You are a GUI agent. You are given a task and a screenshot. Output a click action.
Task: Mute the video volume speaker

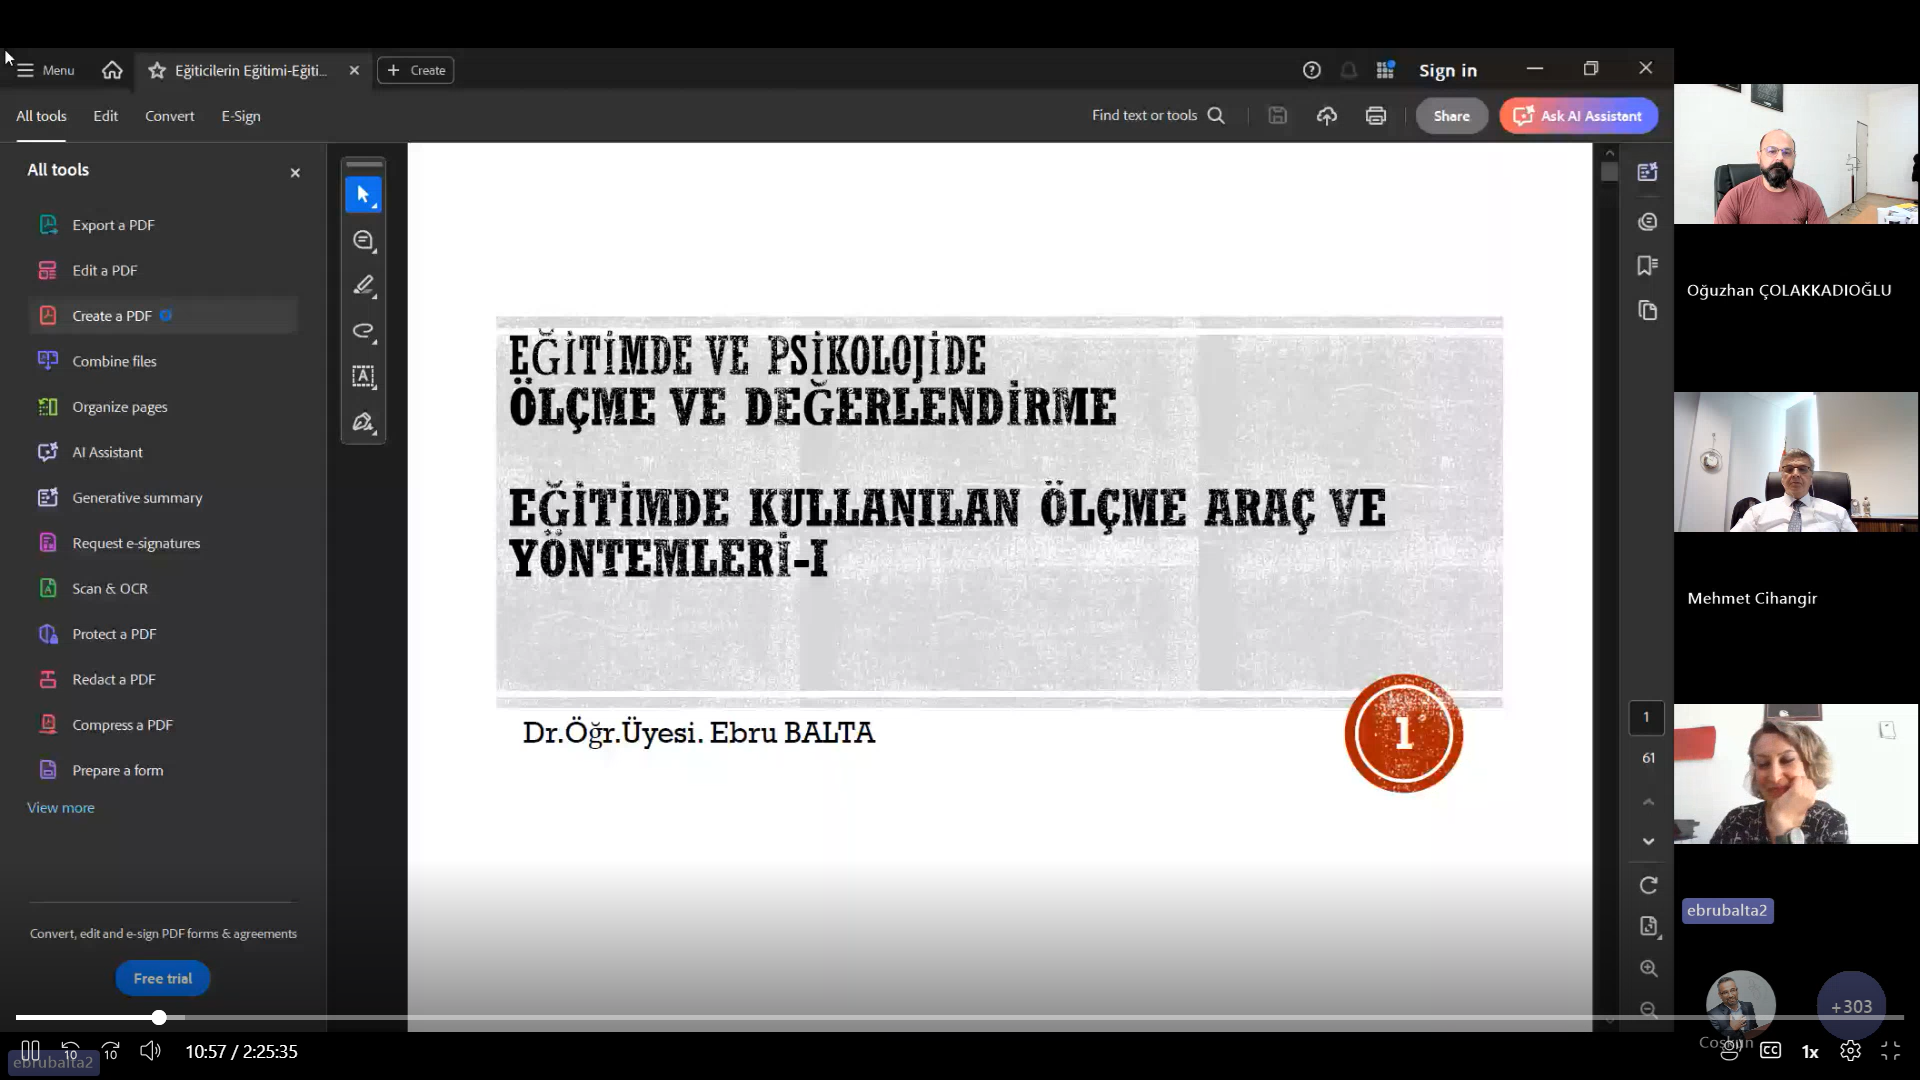(150, 1051)
